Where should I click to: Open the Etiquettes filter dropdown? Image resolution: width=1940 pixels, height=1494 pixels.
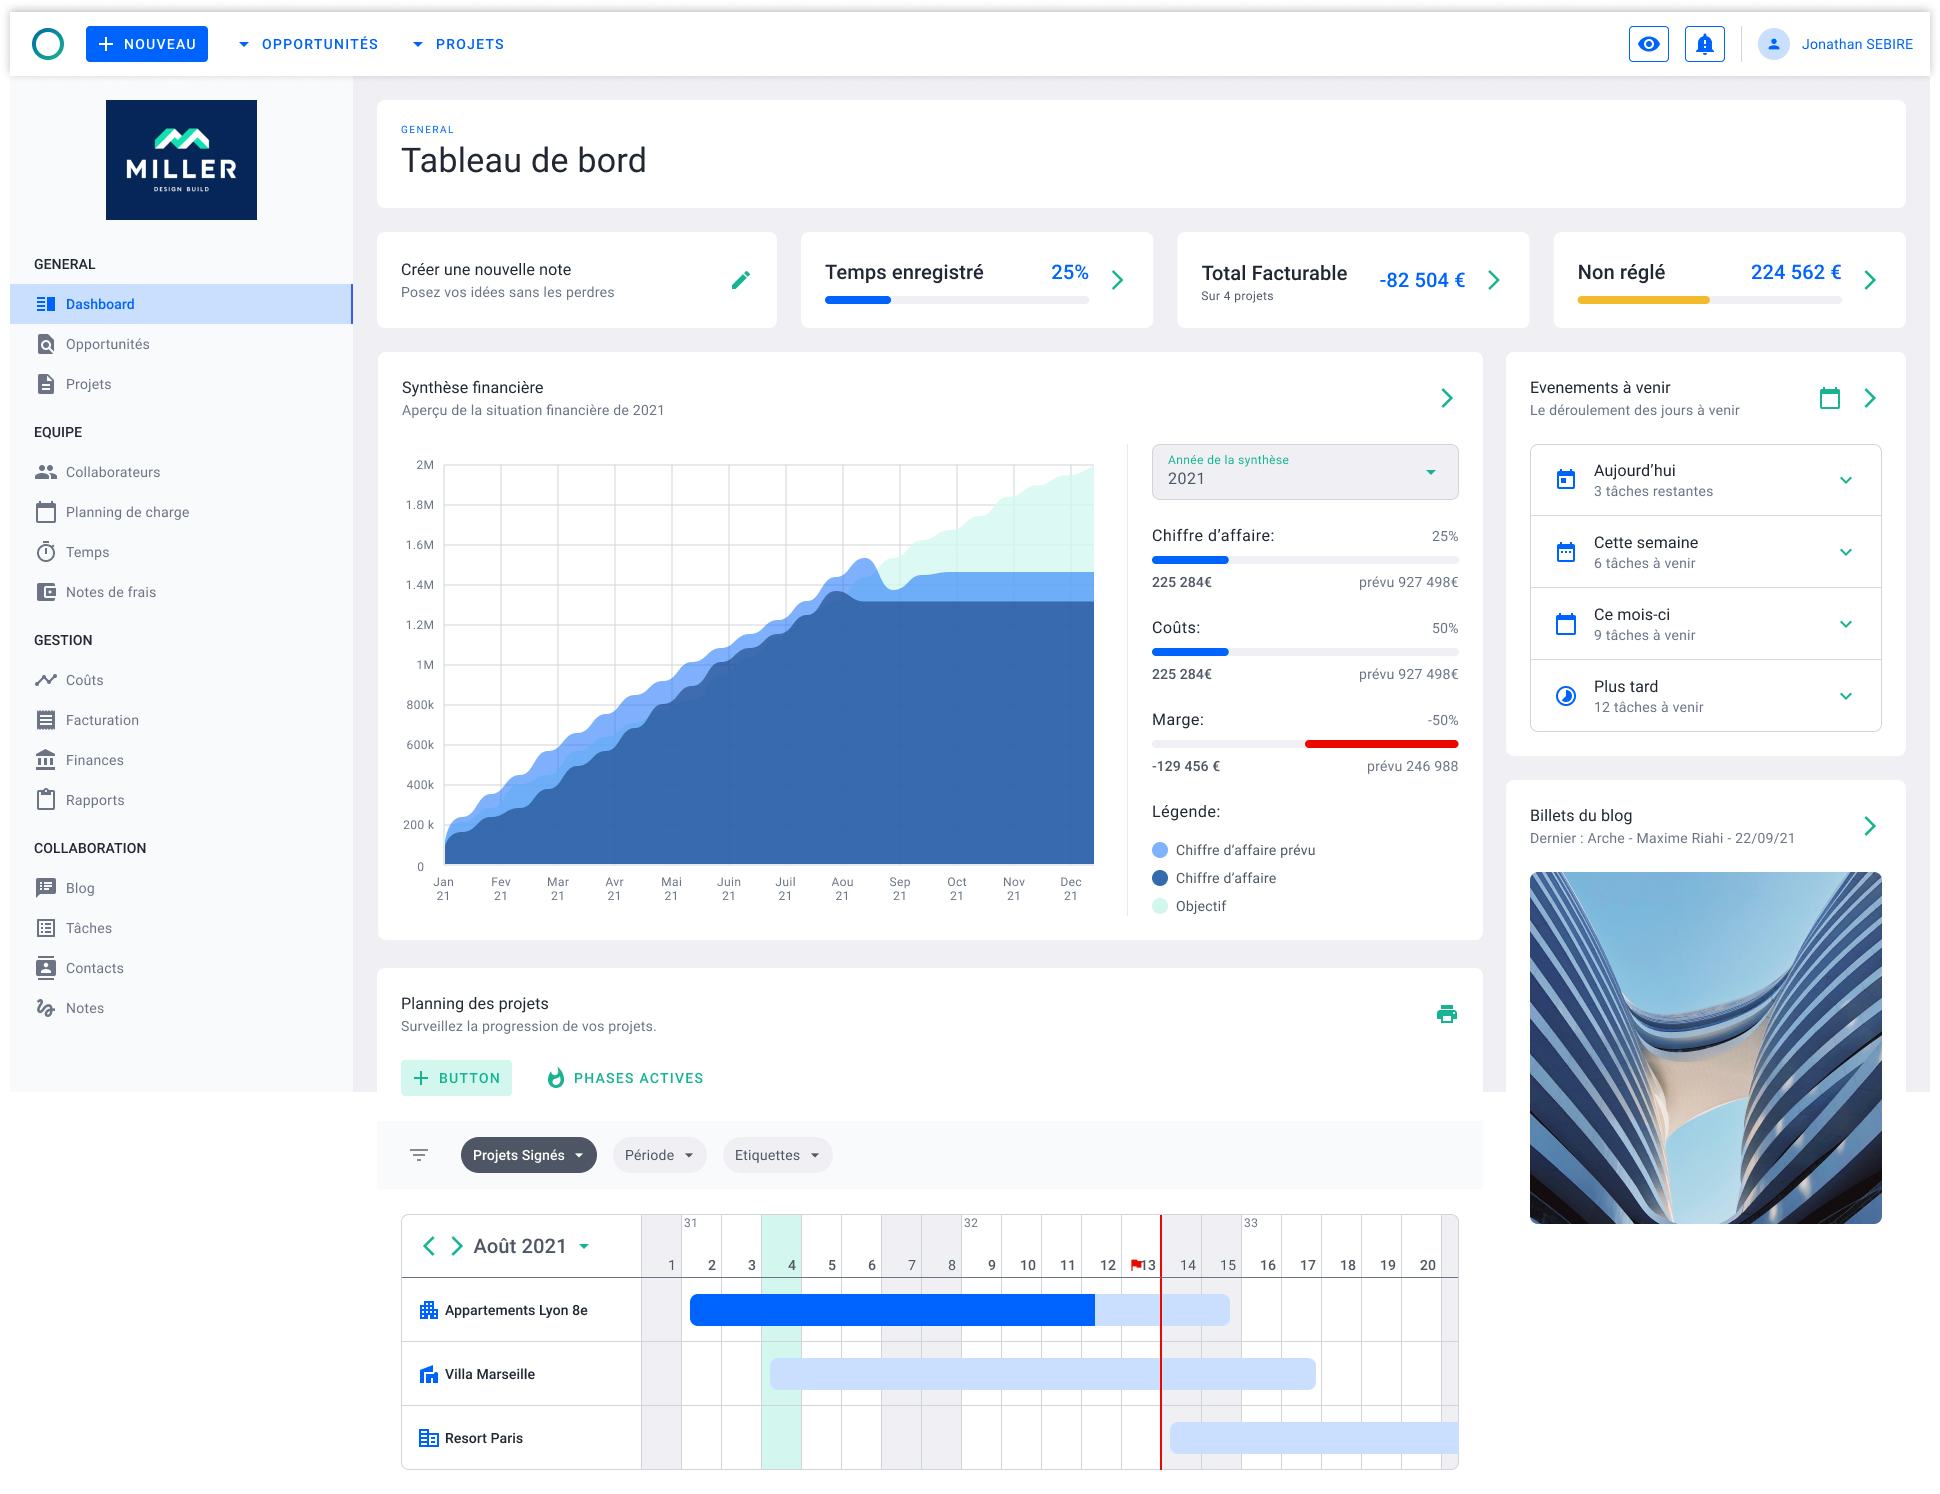pos(777,1155)
